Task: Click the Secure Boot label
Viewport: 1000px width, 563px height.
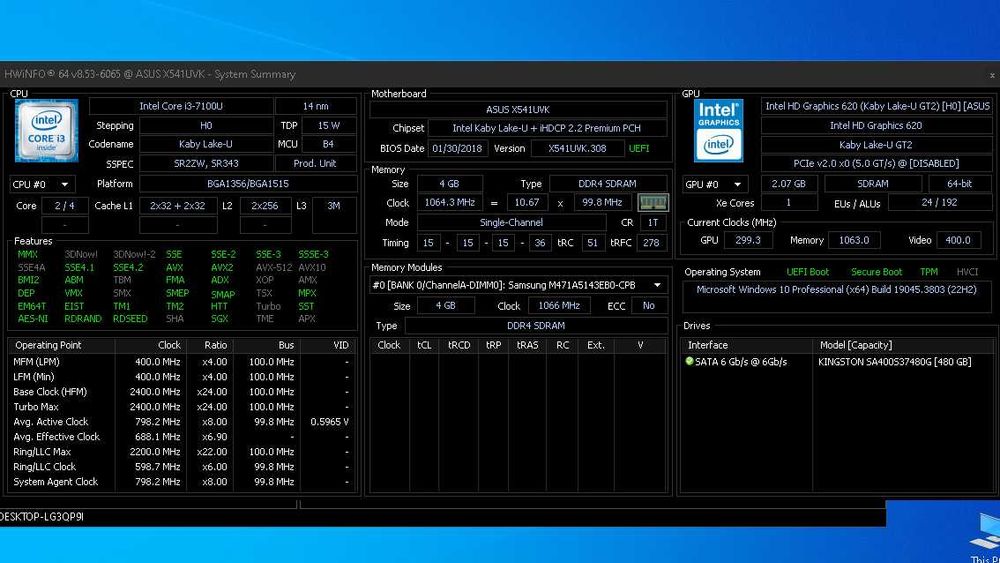Action: coord(876,272)
